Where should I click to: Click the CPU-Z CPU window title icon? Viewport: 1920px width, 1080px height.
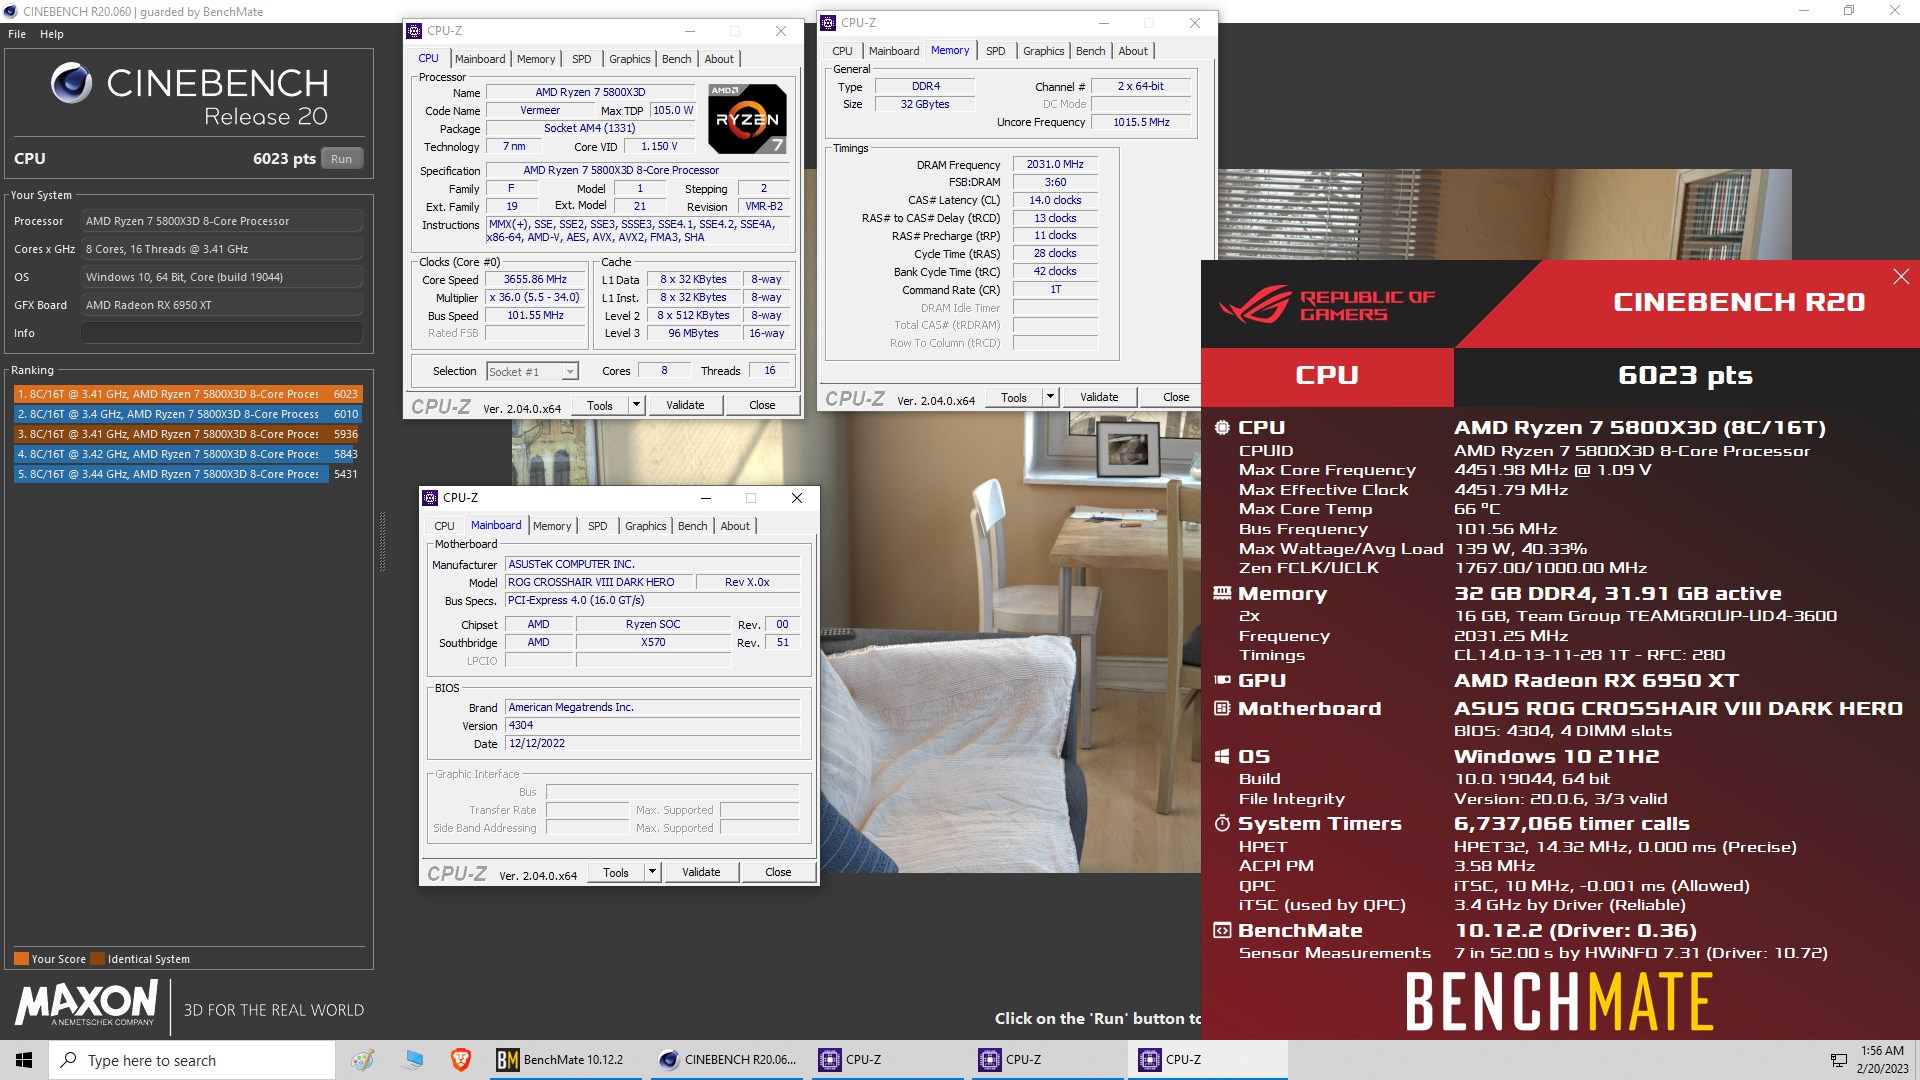click(415, 31)
